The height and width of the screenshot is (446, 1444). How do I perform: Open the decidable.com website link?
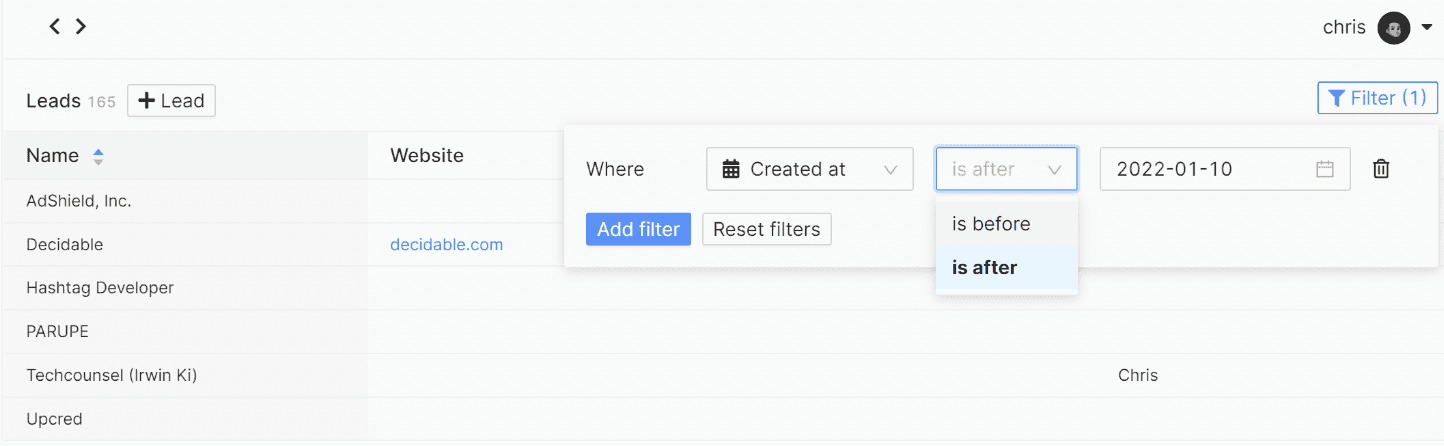point(446,245)
